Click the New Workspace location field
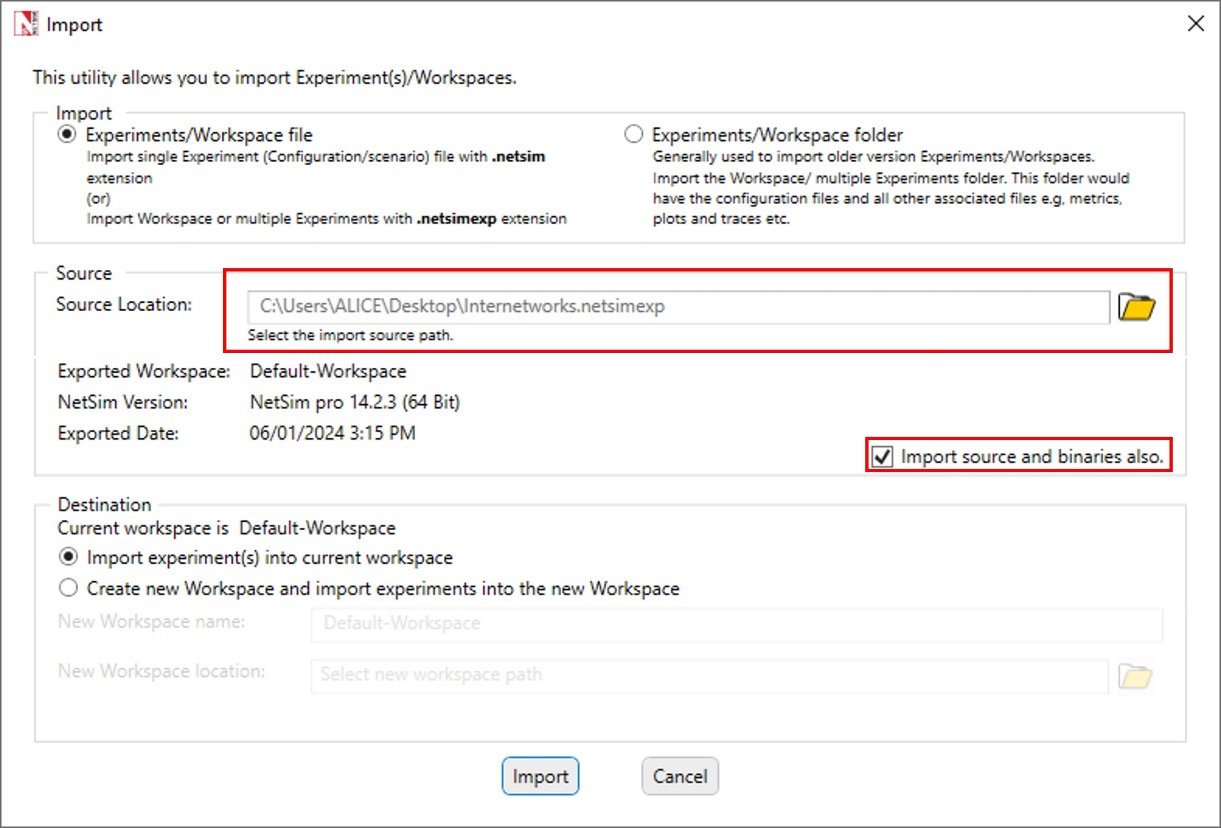 (x=710, y=675)
